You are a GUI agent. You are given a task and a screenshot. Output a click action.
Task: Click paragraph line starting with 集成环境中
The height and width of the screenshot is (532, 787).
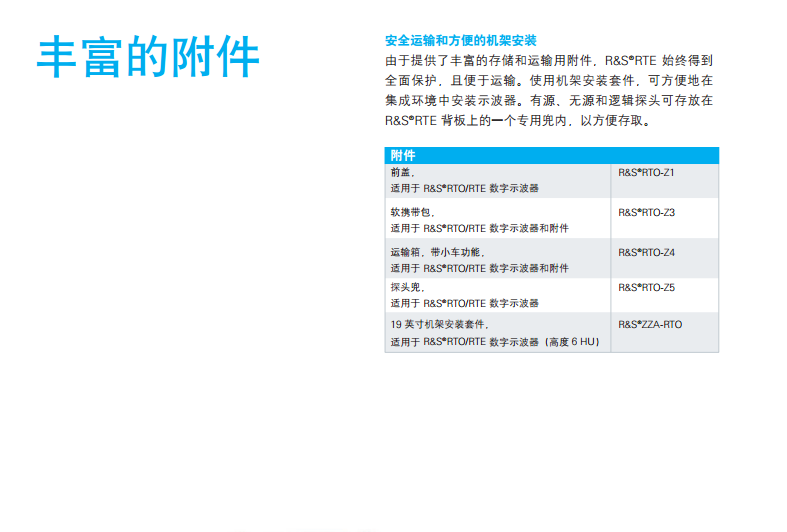(x=549, y=101)
